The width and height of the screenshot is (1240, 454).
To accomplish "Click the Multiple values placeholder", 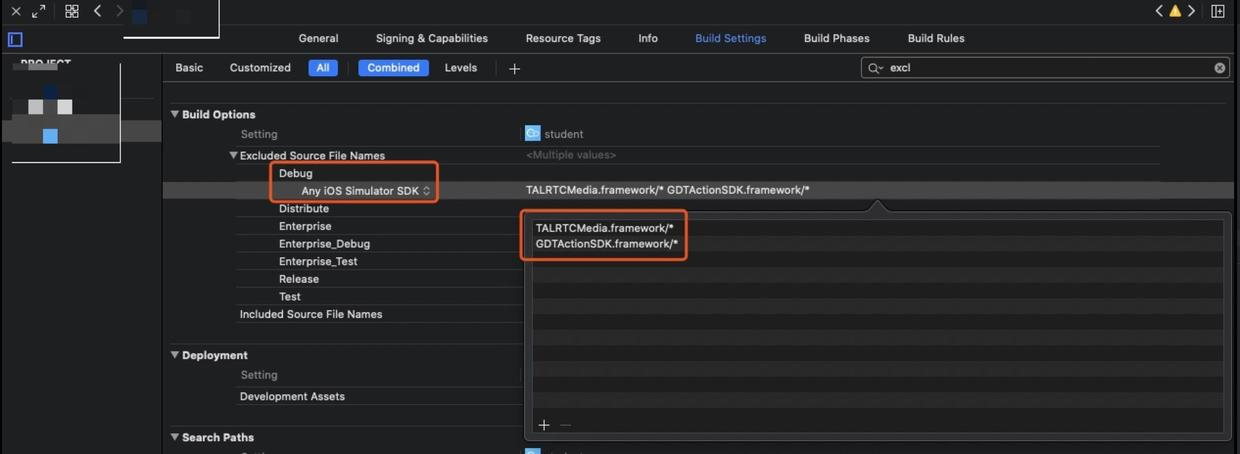I will click(x=571, y=155).
